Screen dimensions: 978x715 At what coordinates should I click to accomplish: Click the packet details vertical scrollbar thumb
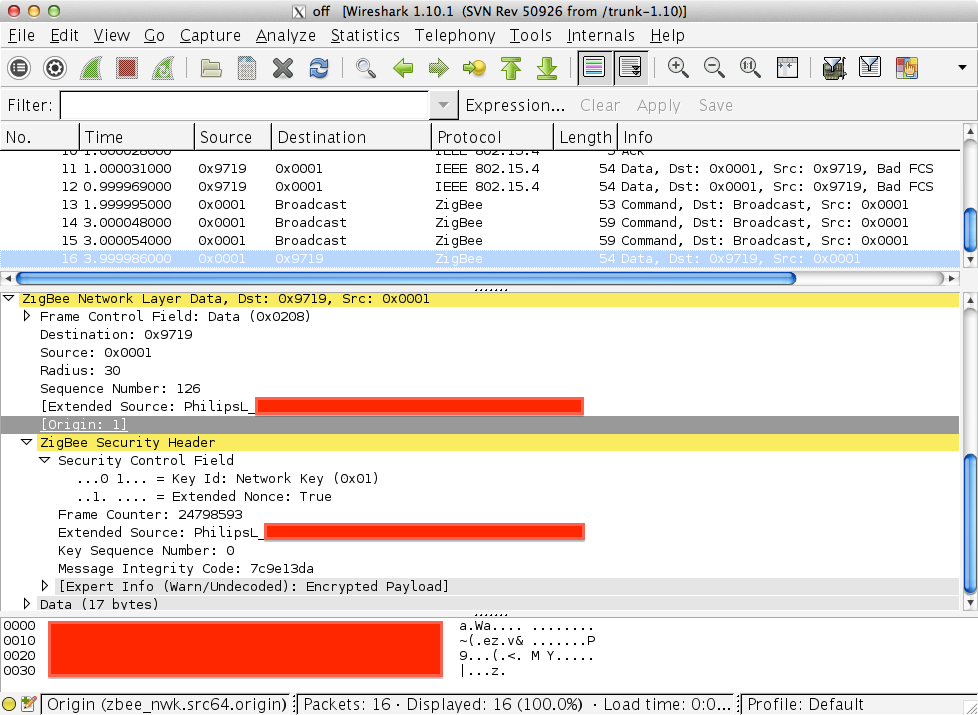[x=970, y=524]
